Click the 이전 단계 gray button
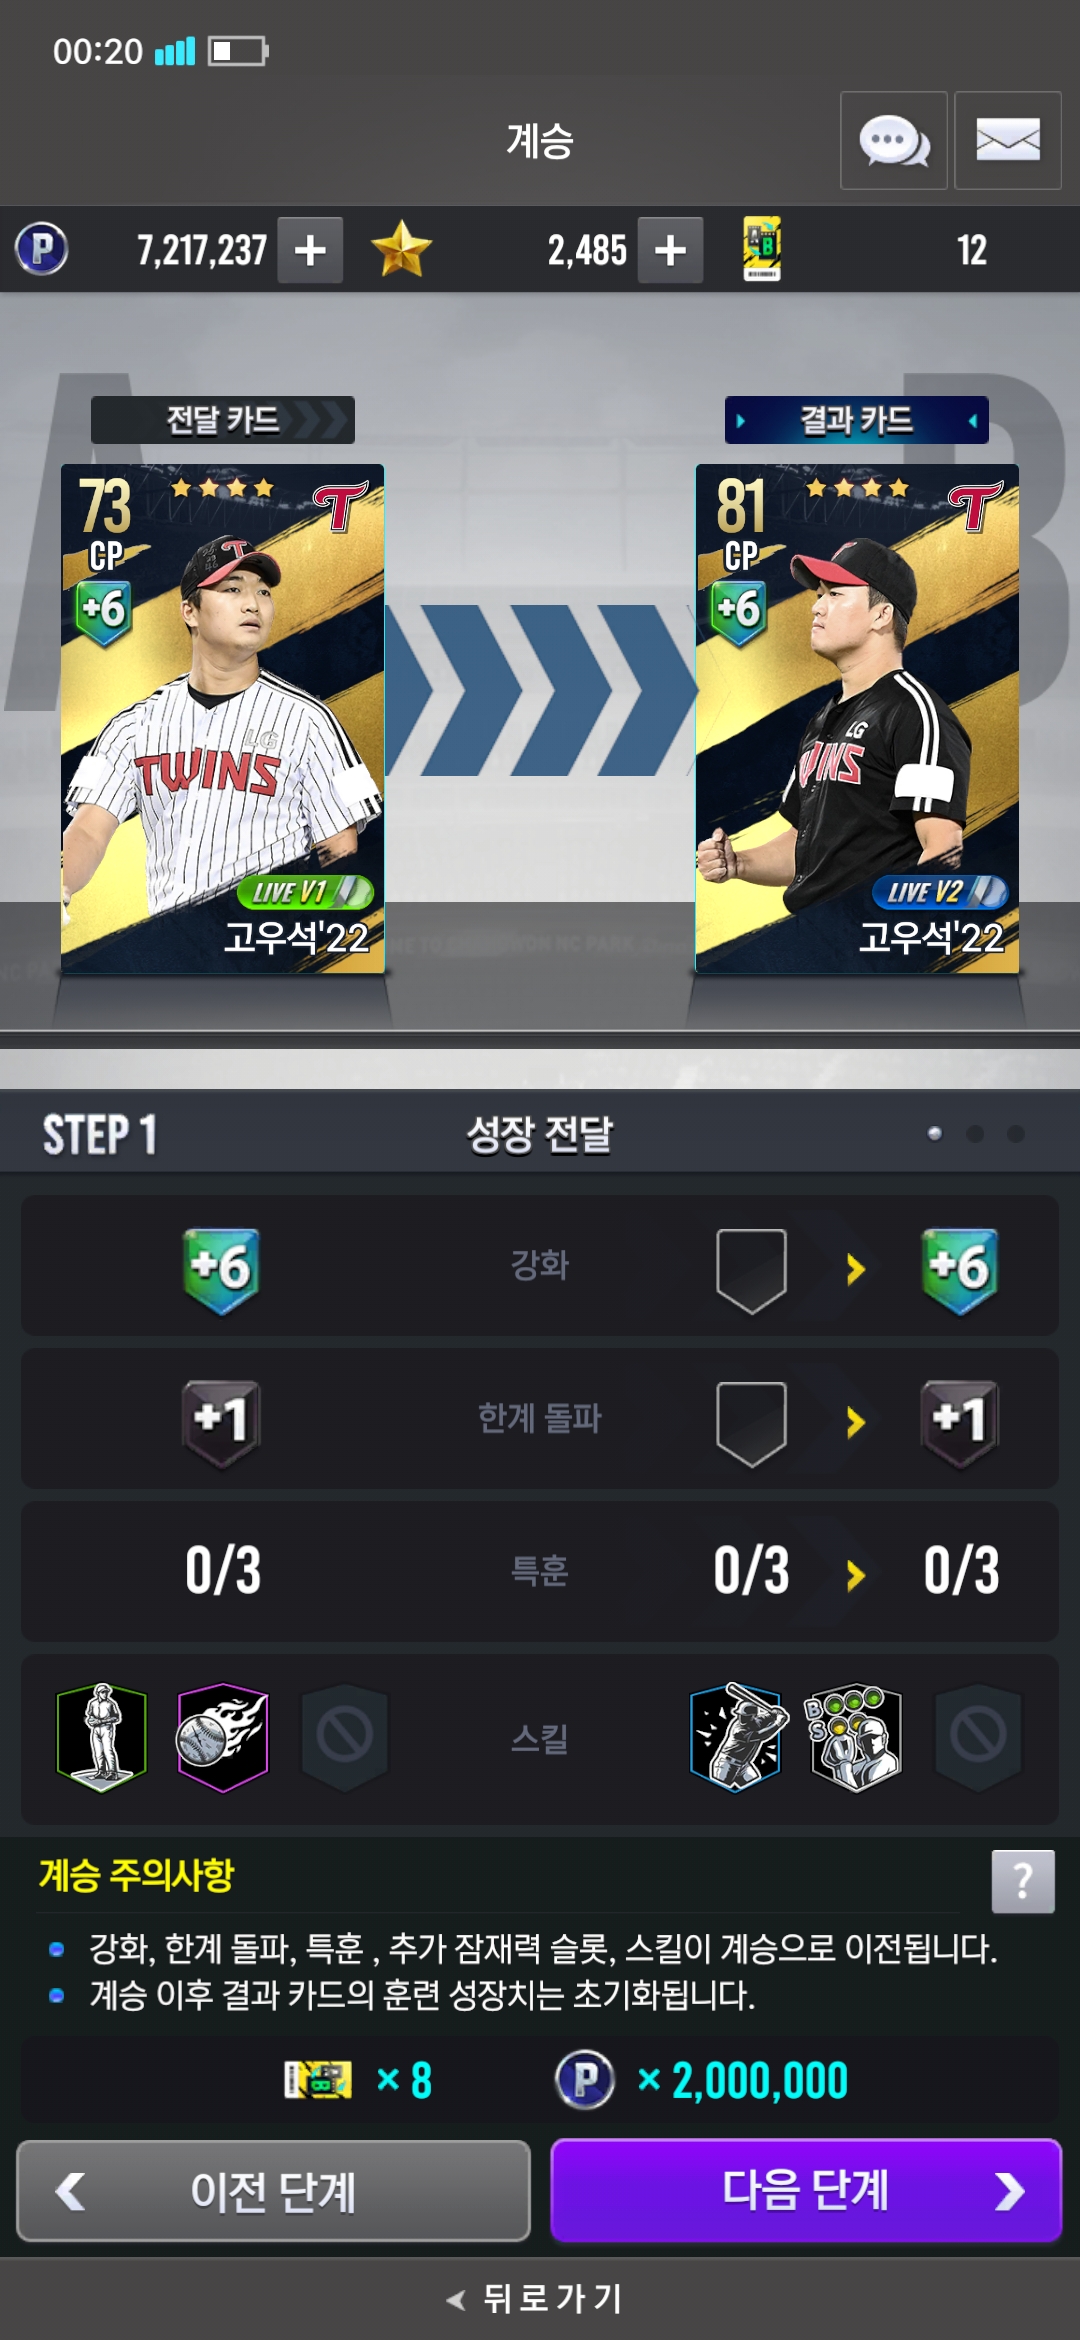 pyautogui.click(x=273, y=2190)
